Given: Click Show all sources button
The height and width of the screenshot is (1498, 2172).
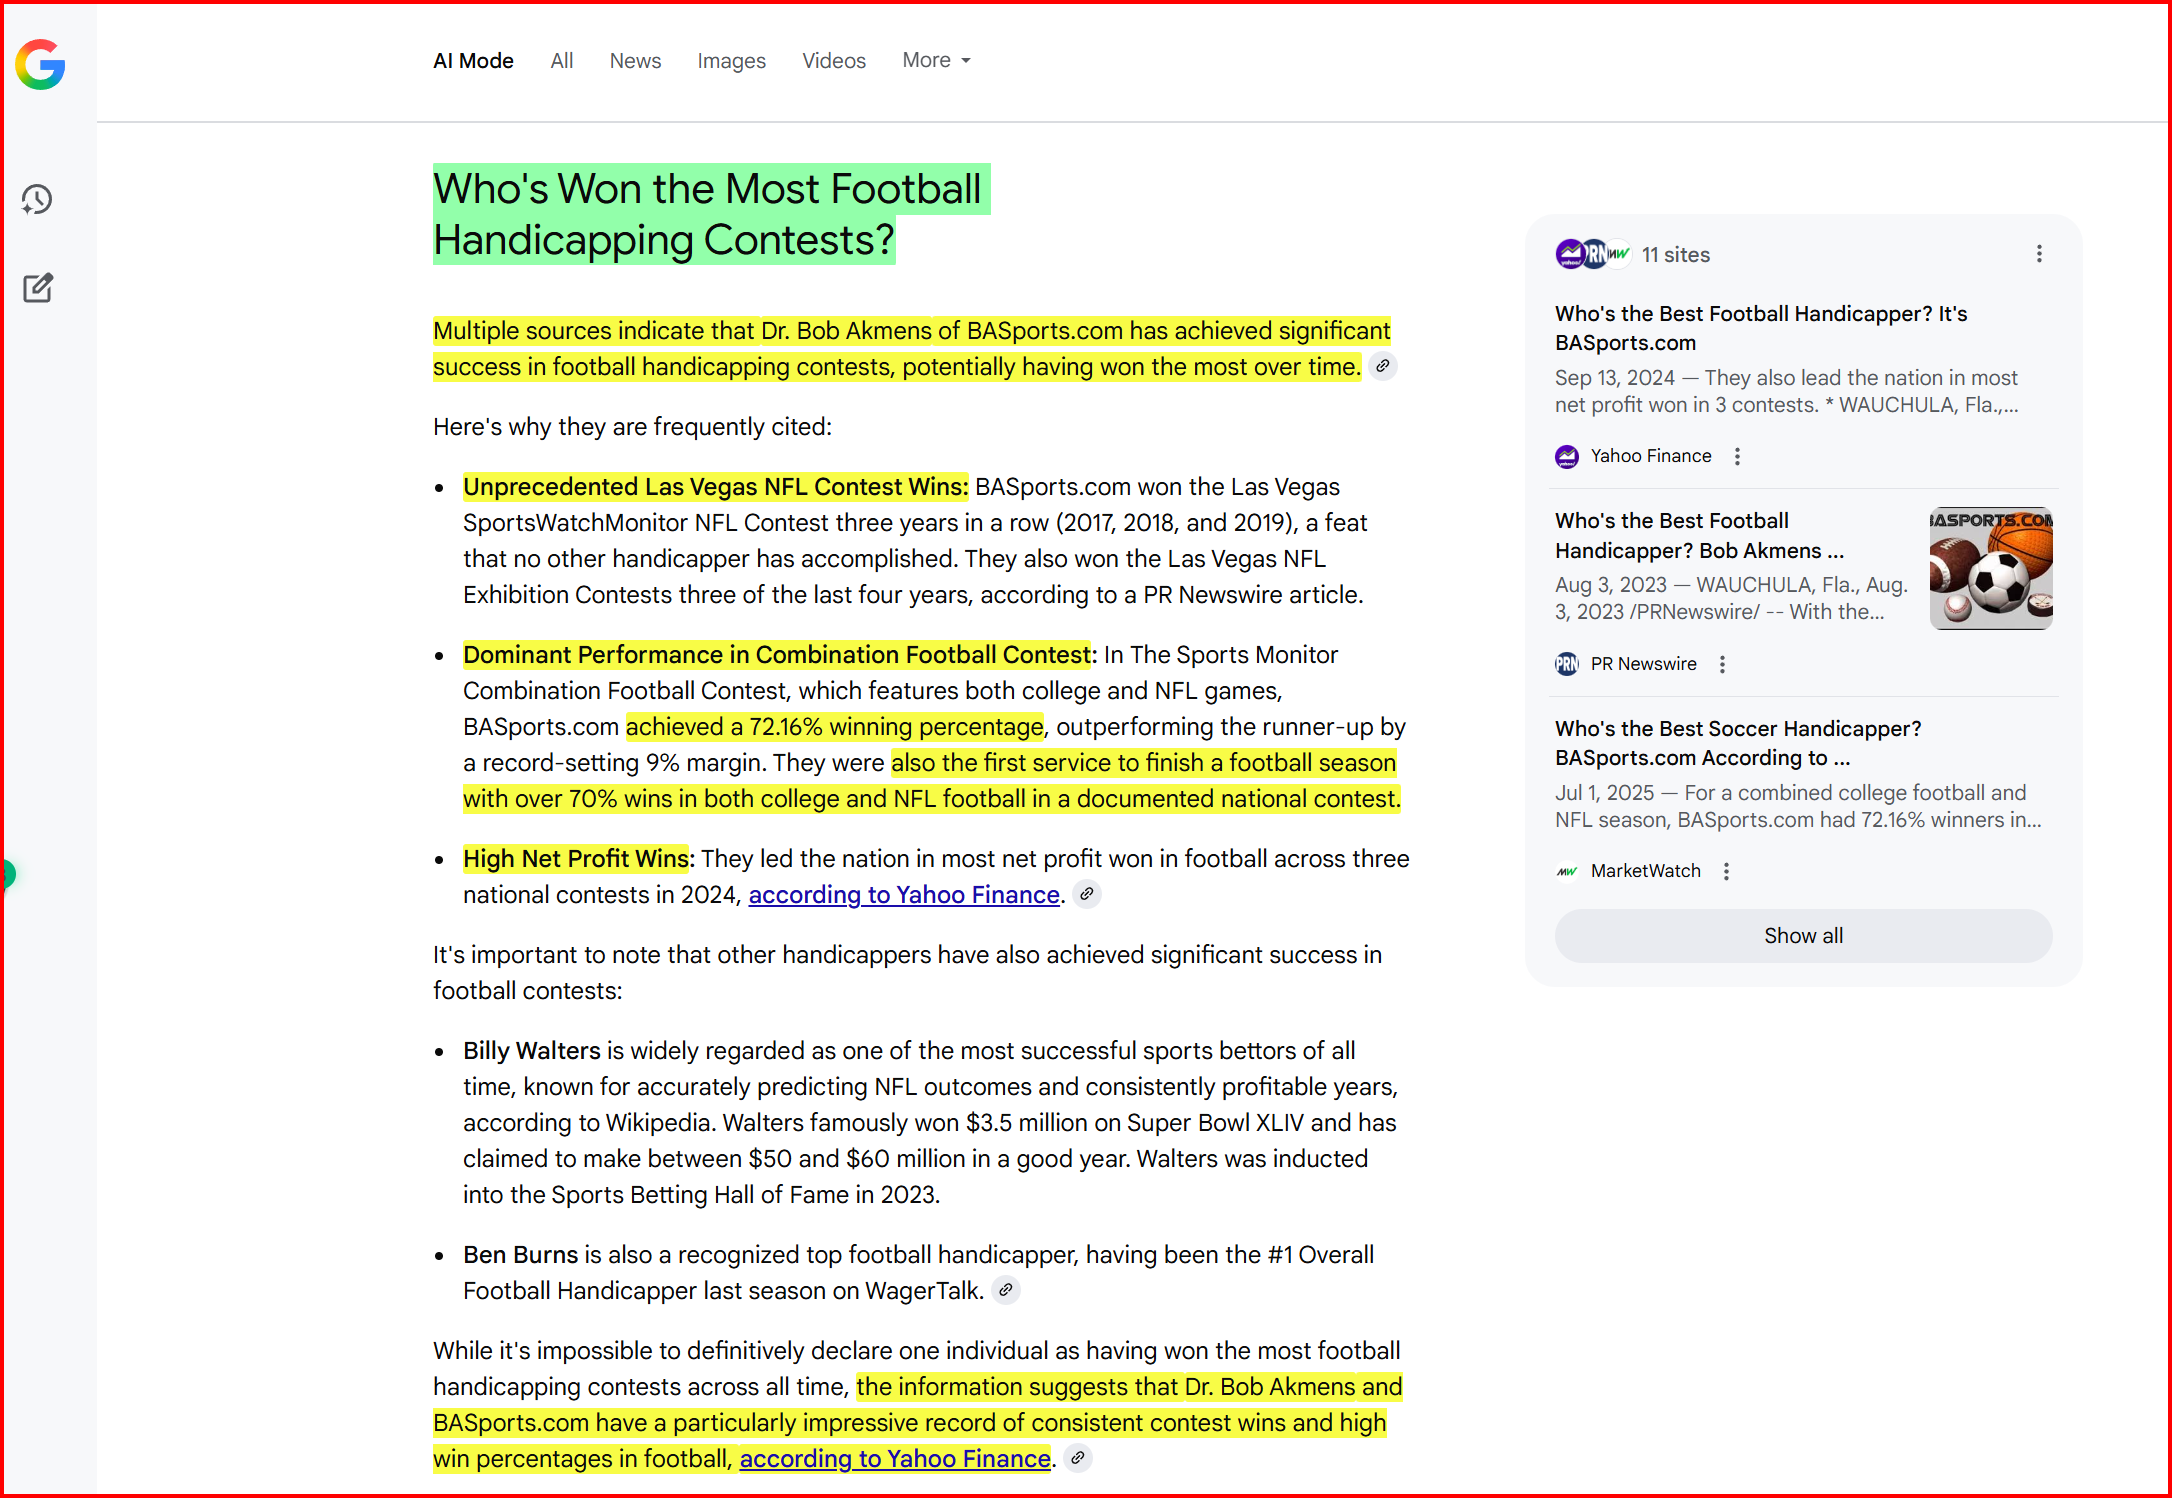Looking at the screenshot, I should coord(1802,936).
